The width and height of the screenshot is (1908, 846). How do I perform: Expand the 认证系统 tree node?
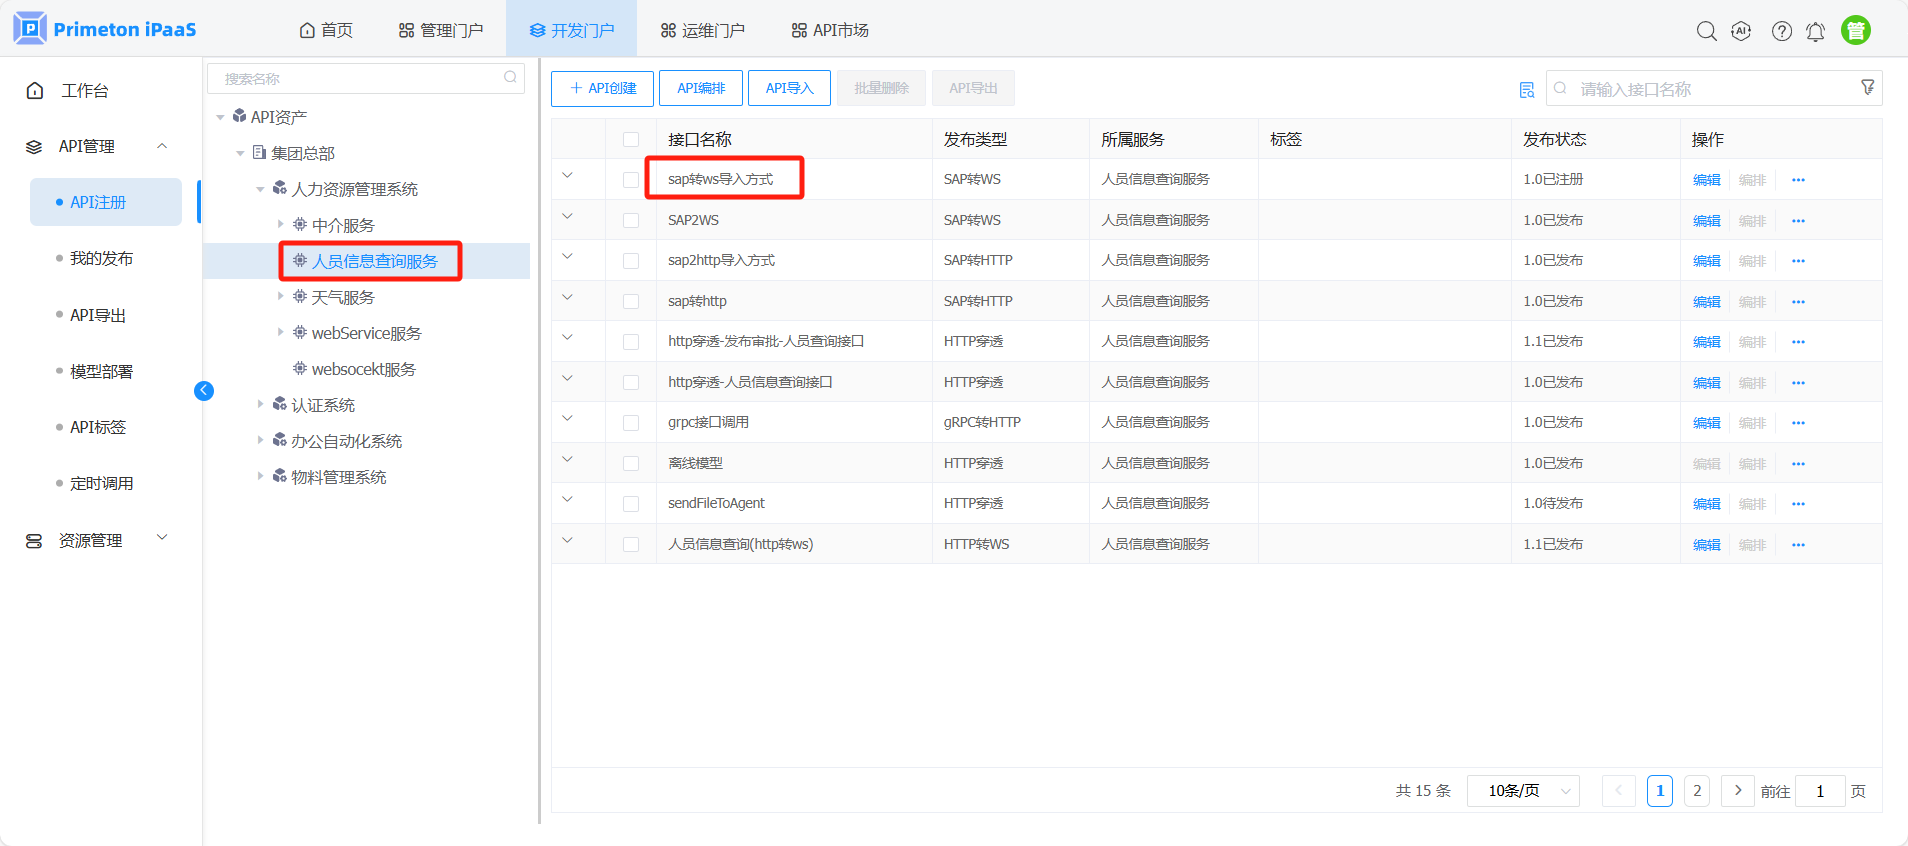[x=261, y=404]
